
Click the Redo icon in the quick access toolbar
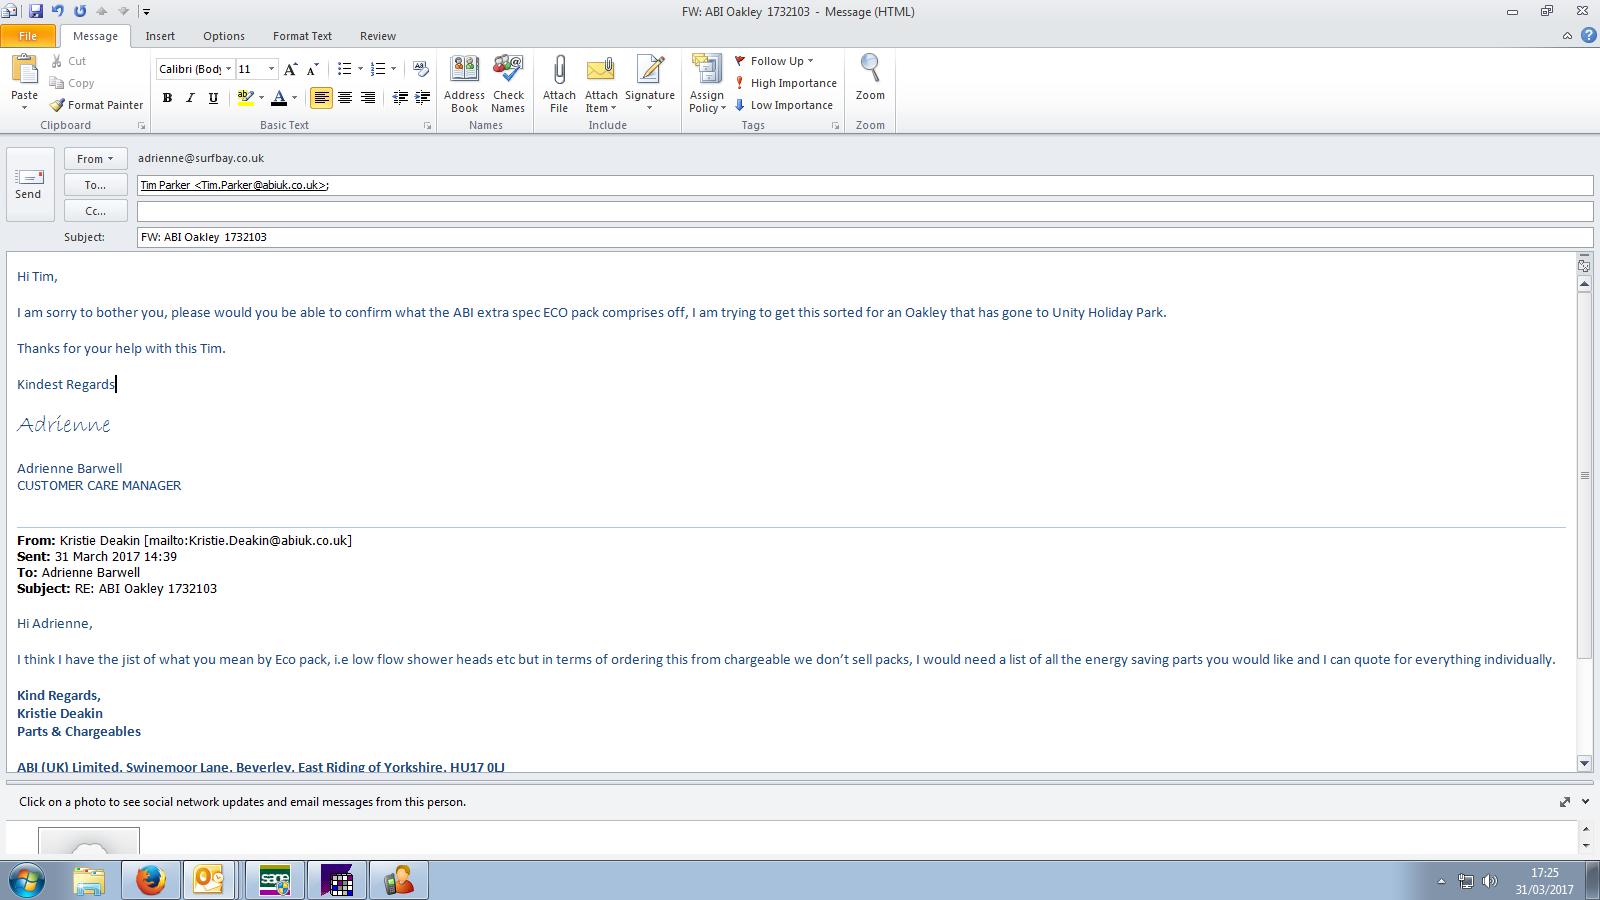pyautogui.click(x=80, y=11)
